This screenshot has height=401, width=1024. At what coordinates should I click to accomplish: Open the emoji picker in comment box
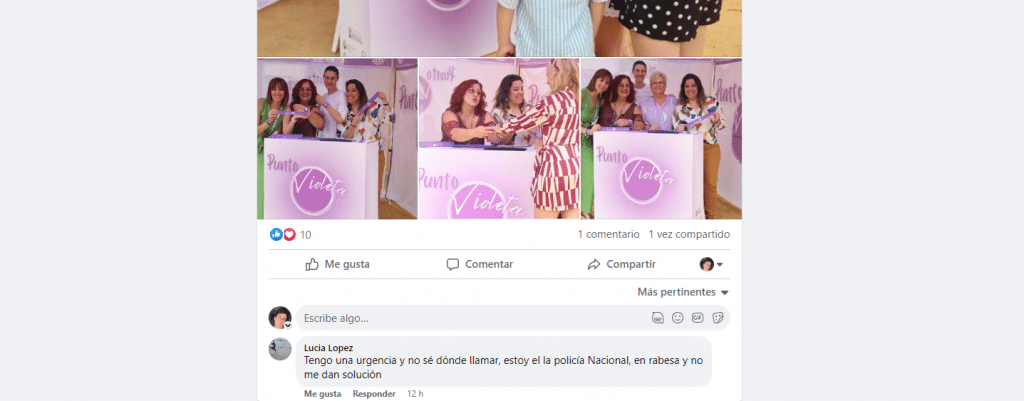click(x=678, y=318)
